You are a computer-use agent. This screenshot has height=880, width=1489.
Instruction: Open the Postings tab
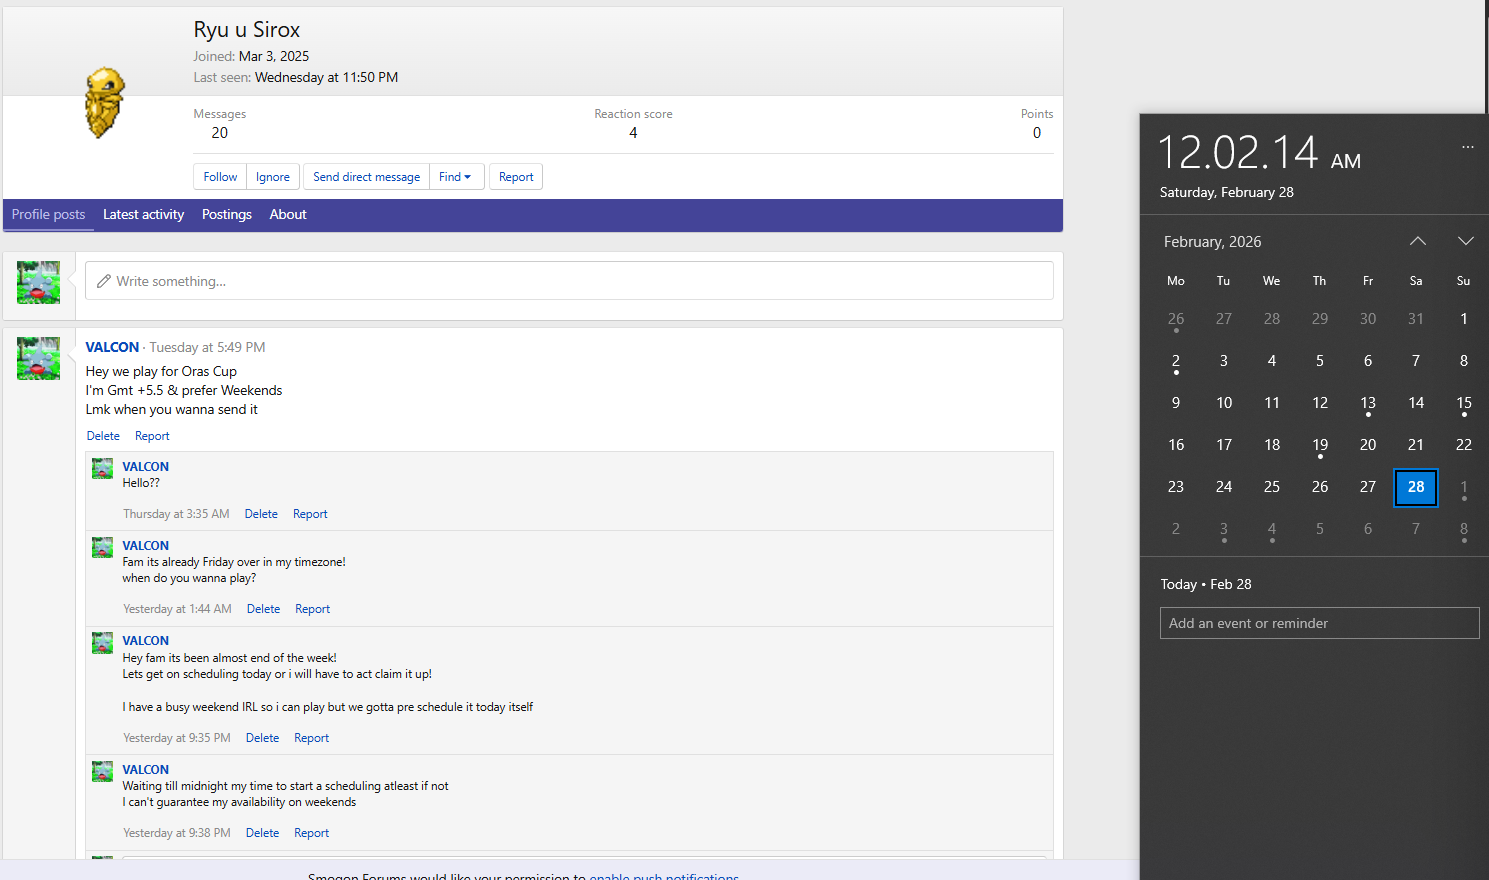click(227, 215)
